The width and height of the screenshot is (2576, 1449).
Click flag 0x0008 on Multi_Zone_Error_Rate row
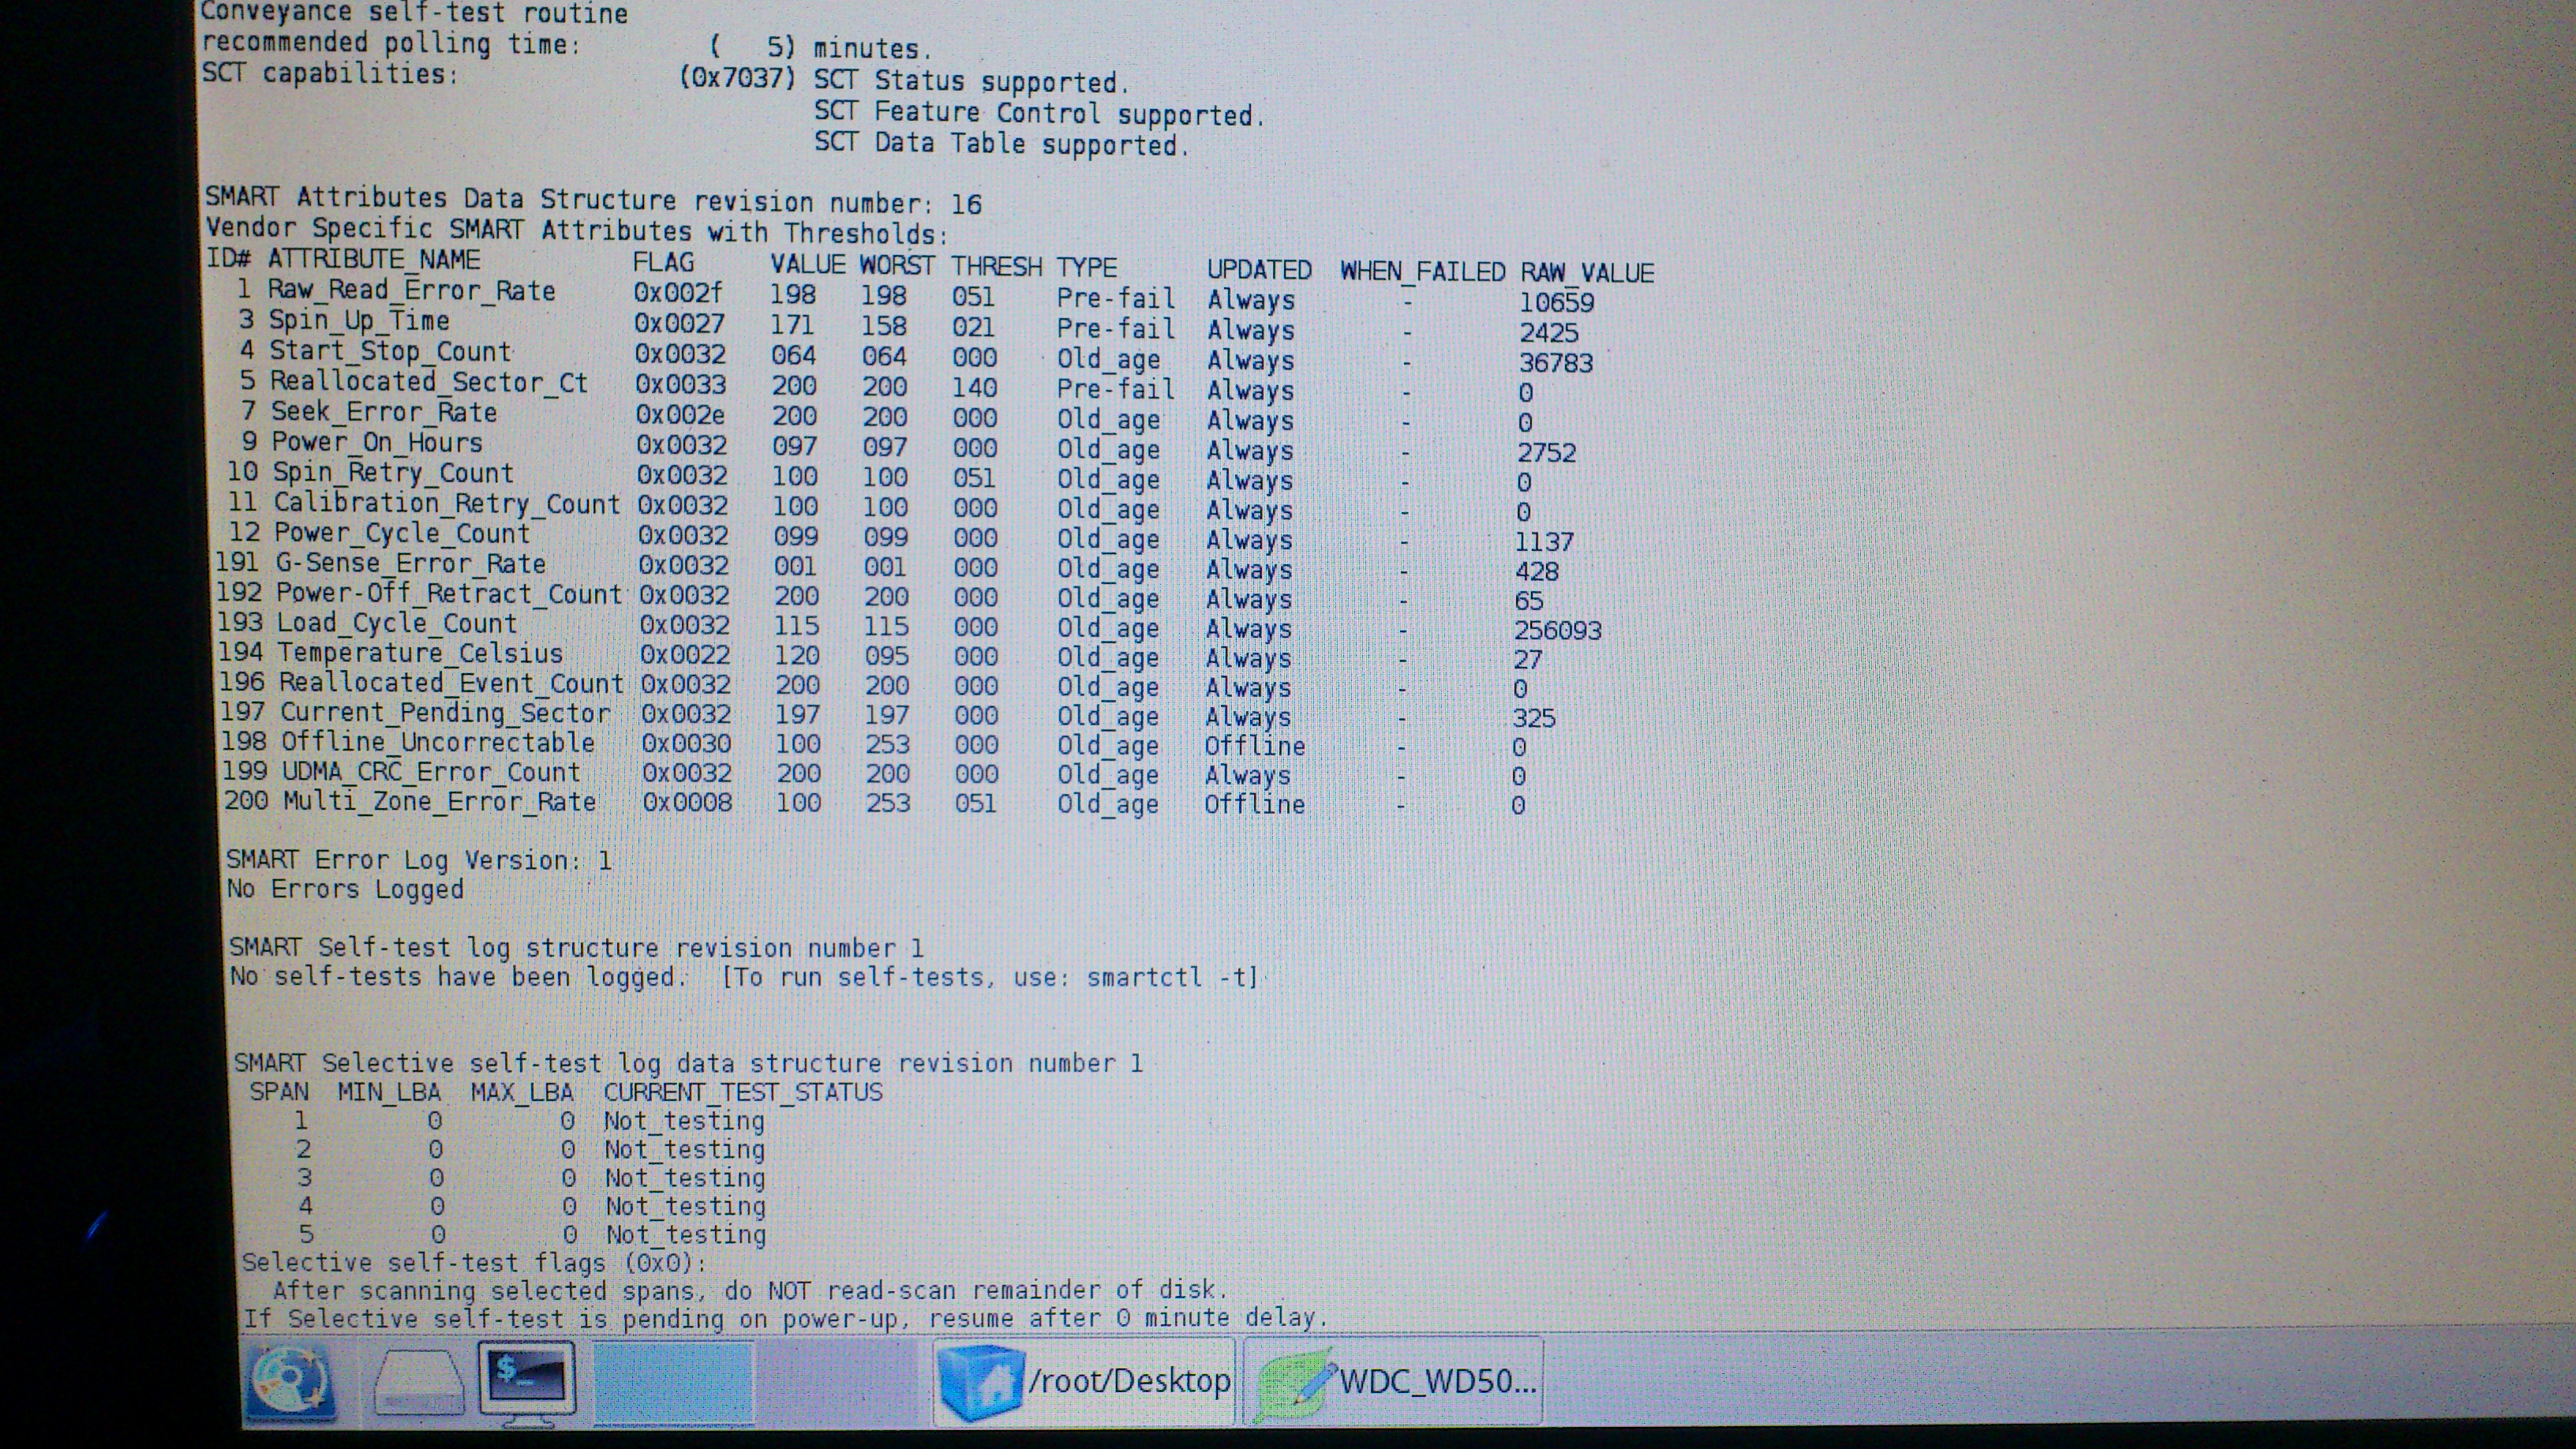[x=688, y=802]
